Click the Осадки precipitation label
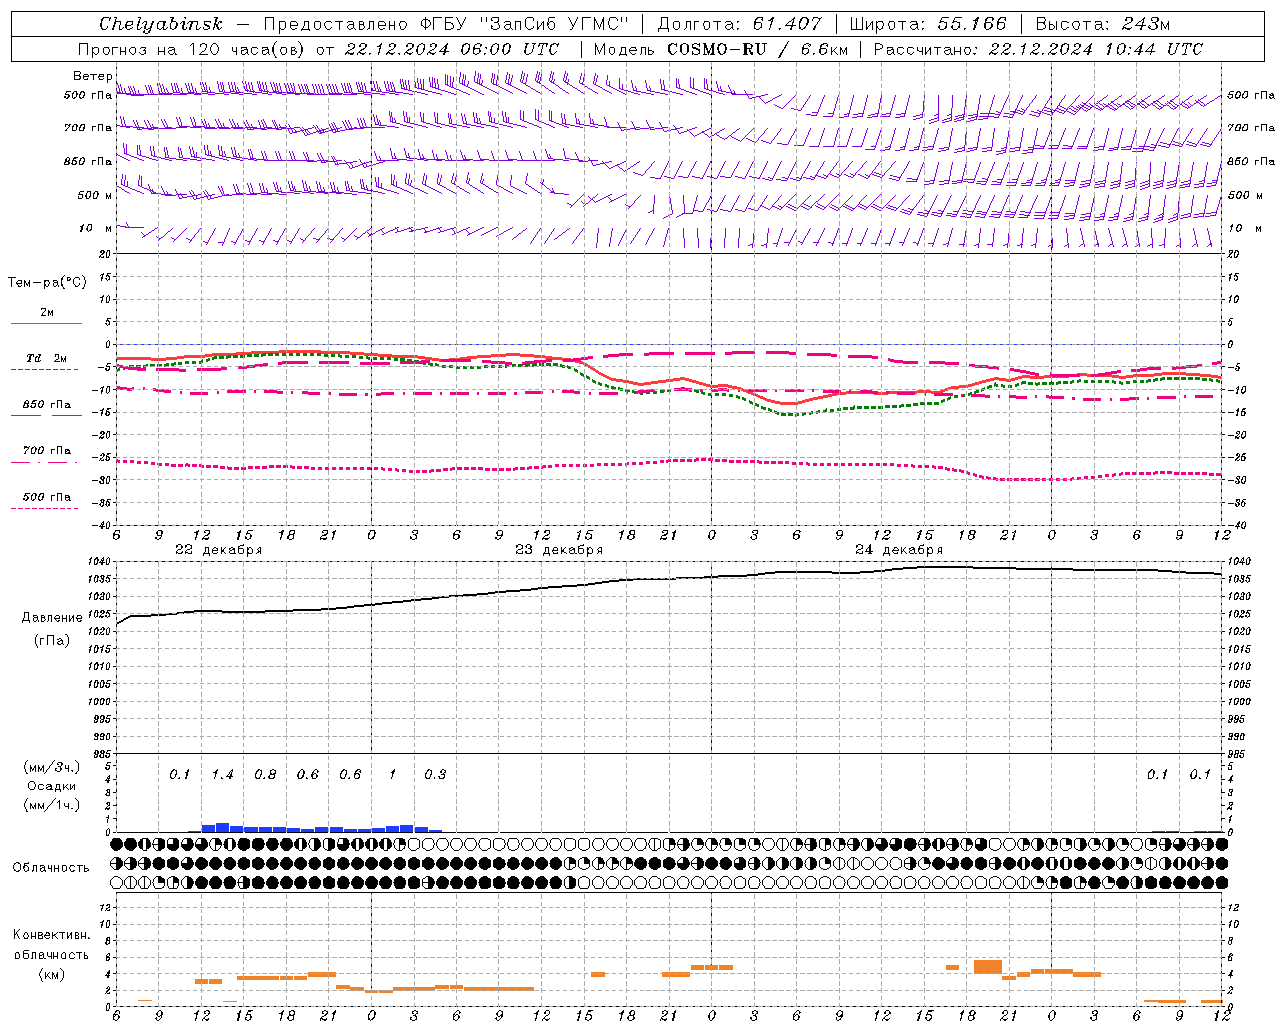 pyautogui.click(x=52, y=786)
